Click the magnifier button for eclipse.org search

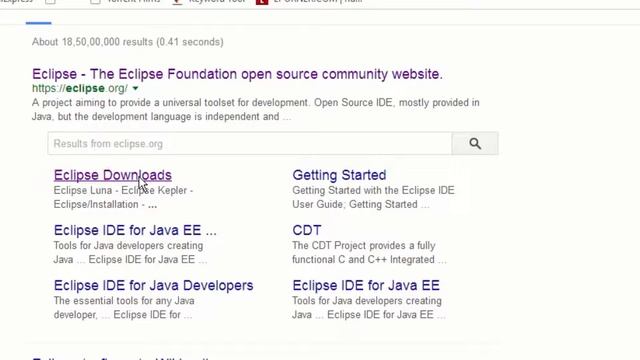pyautogui.click(x=475, y=144)
